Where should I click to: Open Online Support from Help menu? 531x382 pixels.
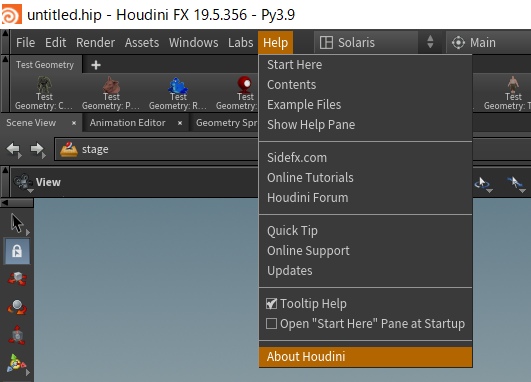click(366, 251)
